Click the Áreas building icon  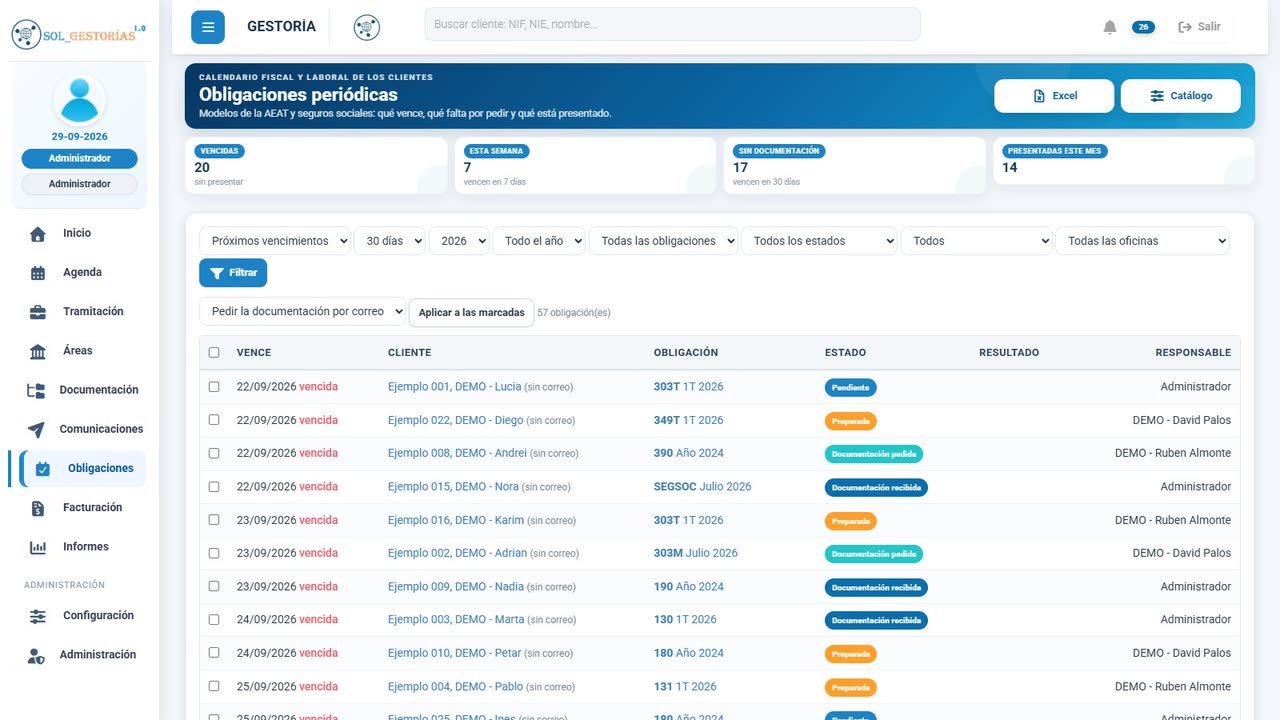tap(38, 351)
